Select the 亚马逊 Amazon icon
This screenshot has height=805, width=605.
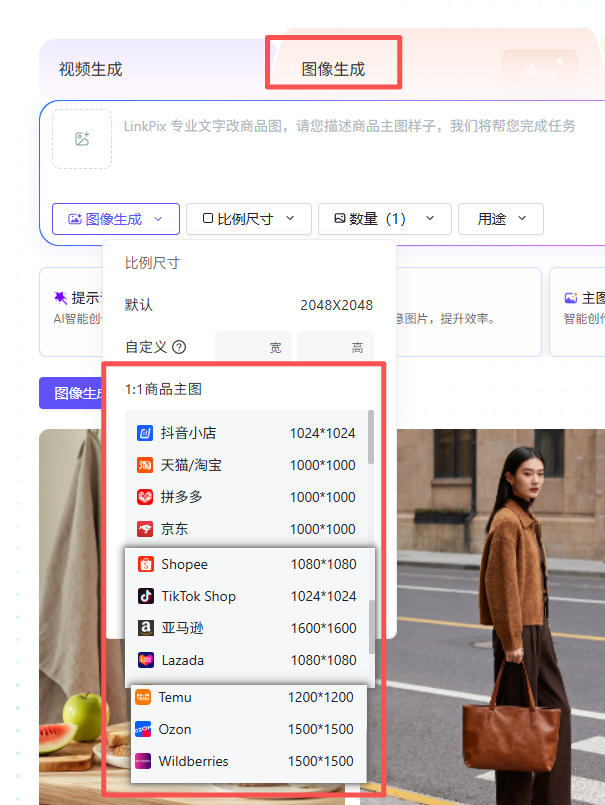pyautogui.click(x=145, y=628)
